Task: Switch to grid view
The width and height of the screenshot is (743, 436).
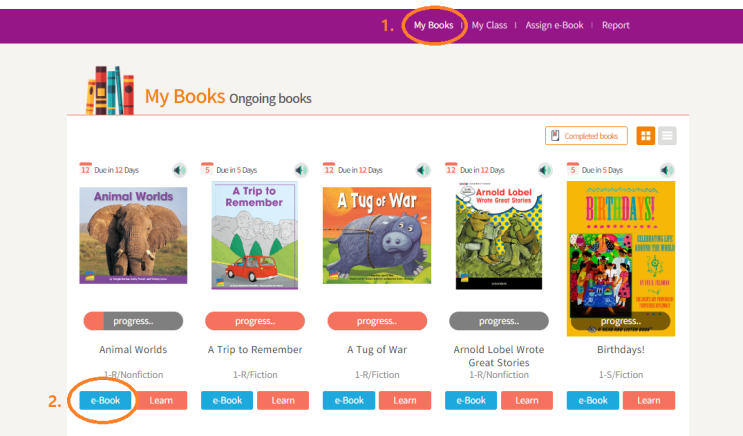Action: click(646, 136)
